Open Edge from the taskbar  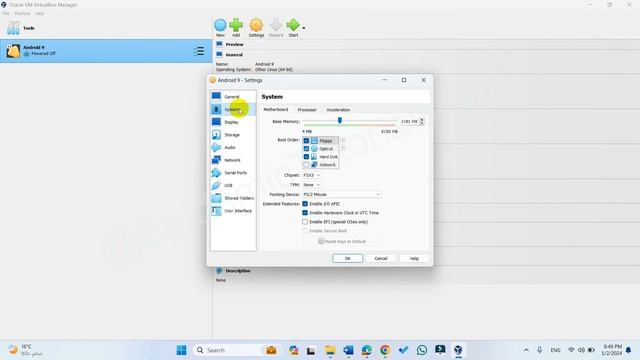pos(367,350)
